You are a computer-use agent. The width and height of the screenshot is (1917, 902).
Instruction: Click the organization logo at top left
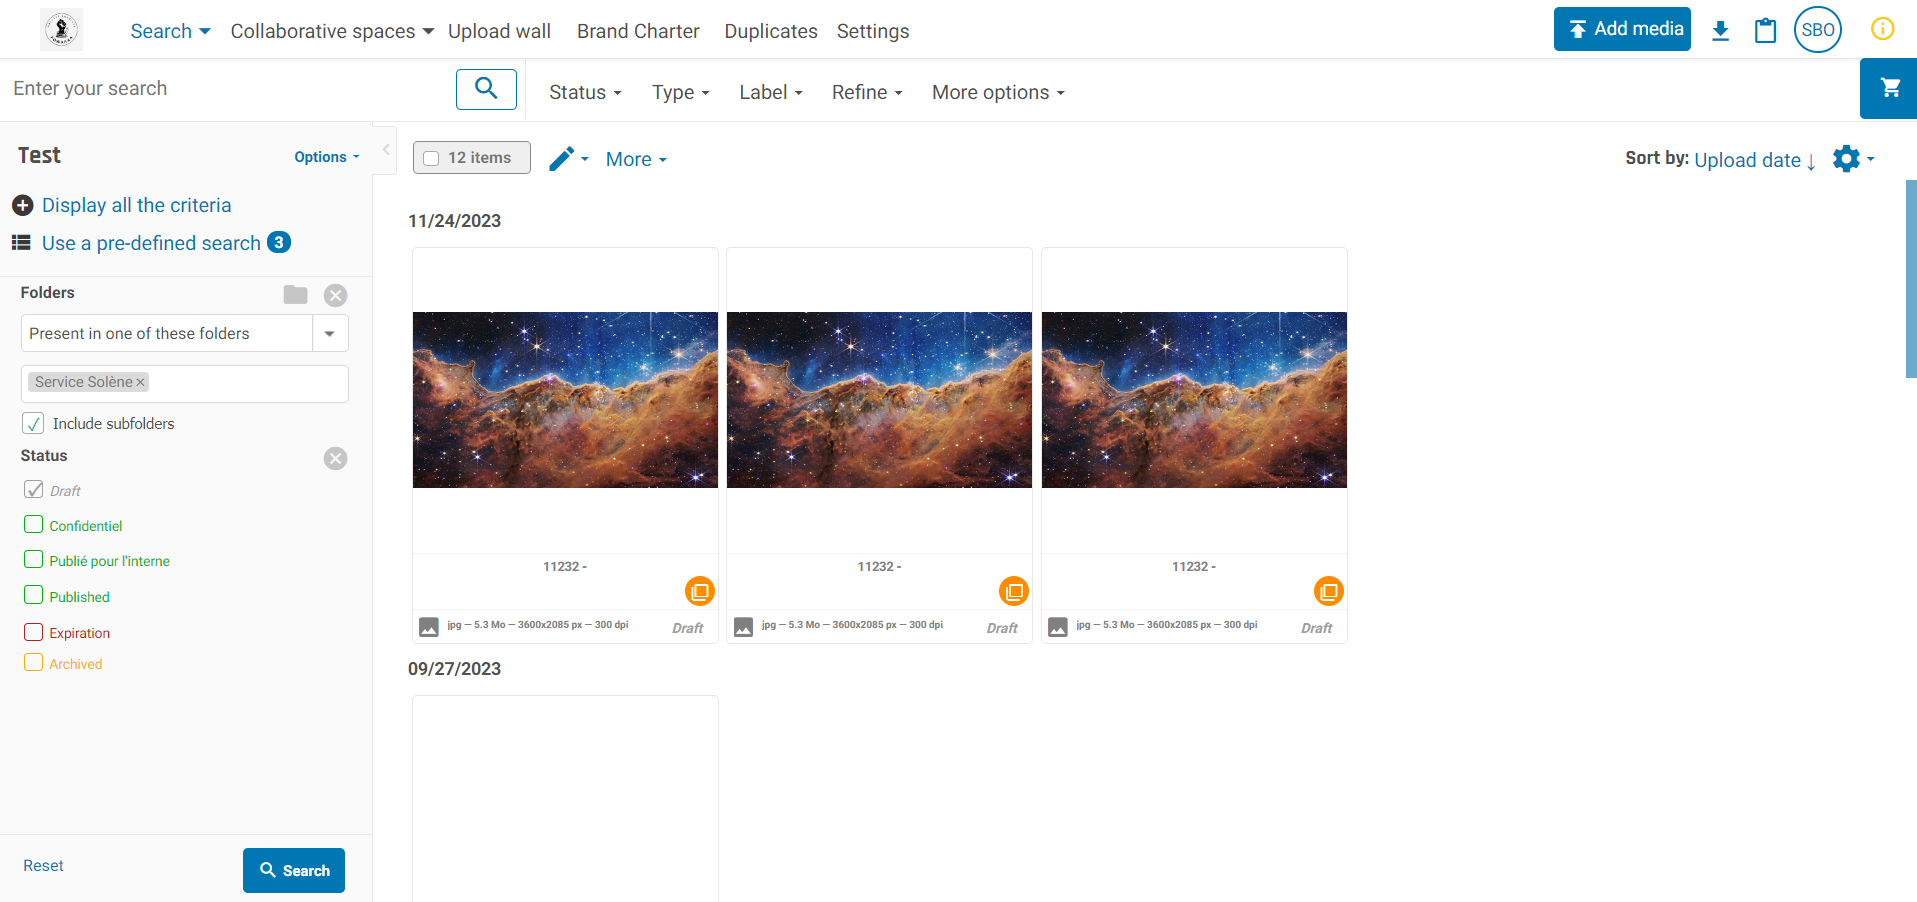pyautogui.click(x=61, y=30)
